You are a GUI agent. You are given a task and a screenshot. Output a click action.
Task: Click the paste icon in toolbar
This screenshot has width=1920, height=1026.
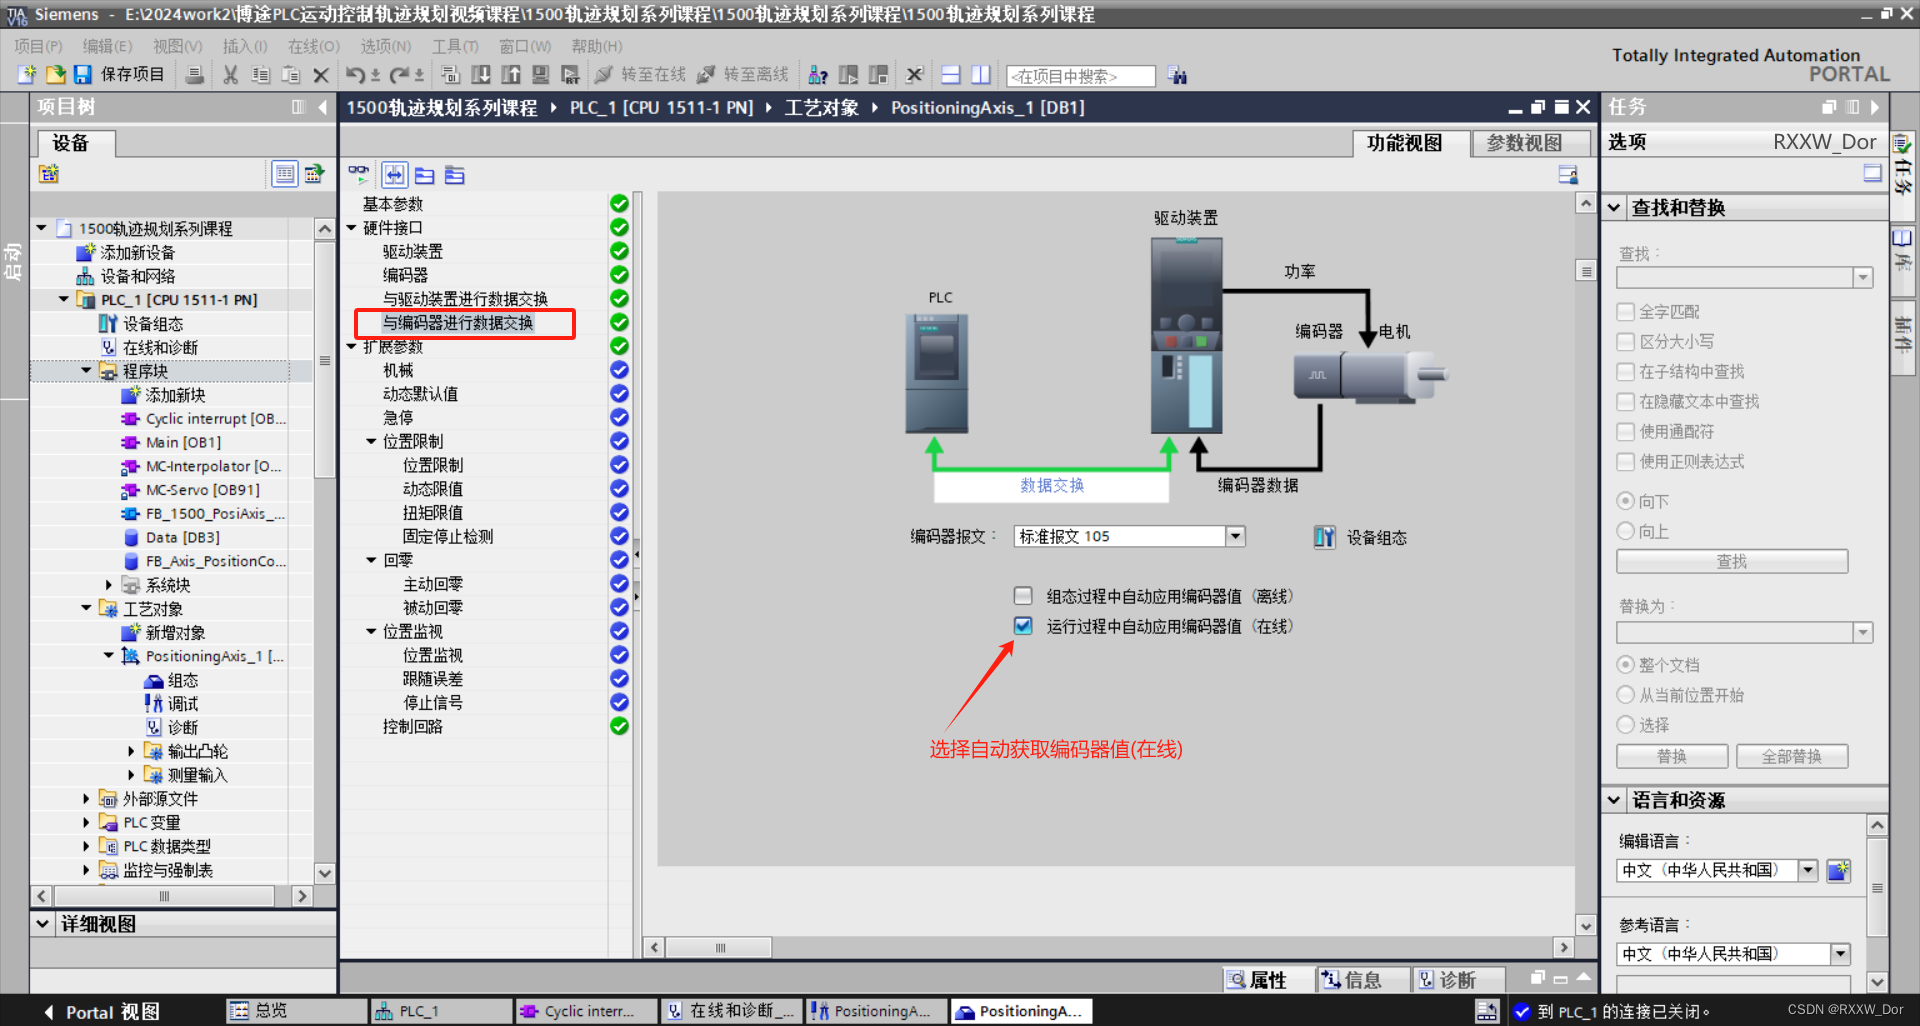291,75
